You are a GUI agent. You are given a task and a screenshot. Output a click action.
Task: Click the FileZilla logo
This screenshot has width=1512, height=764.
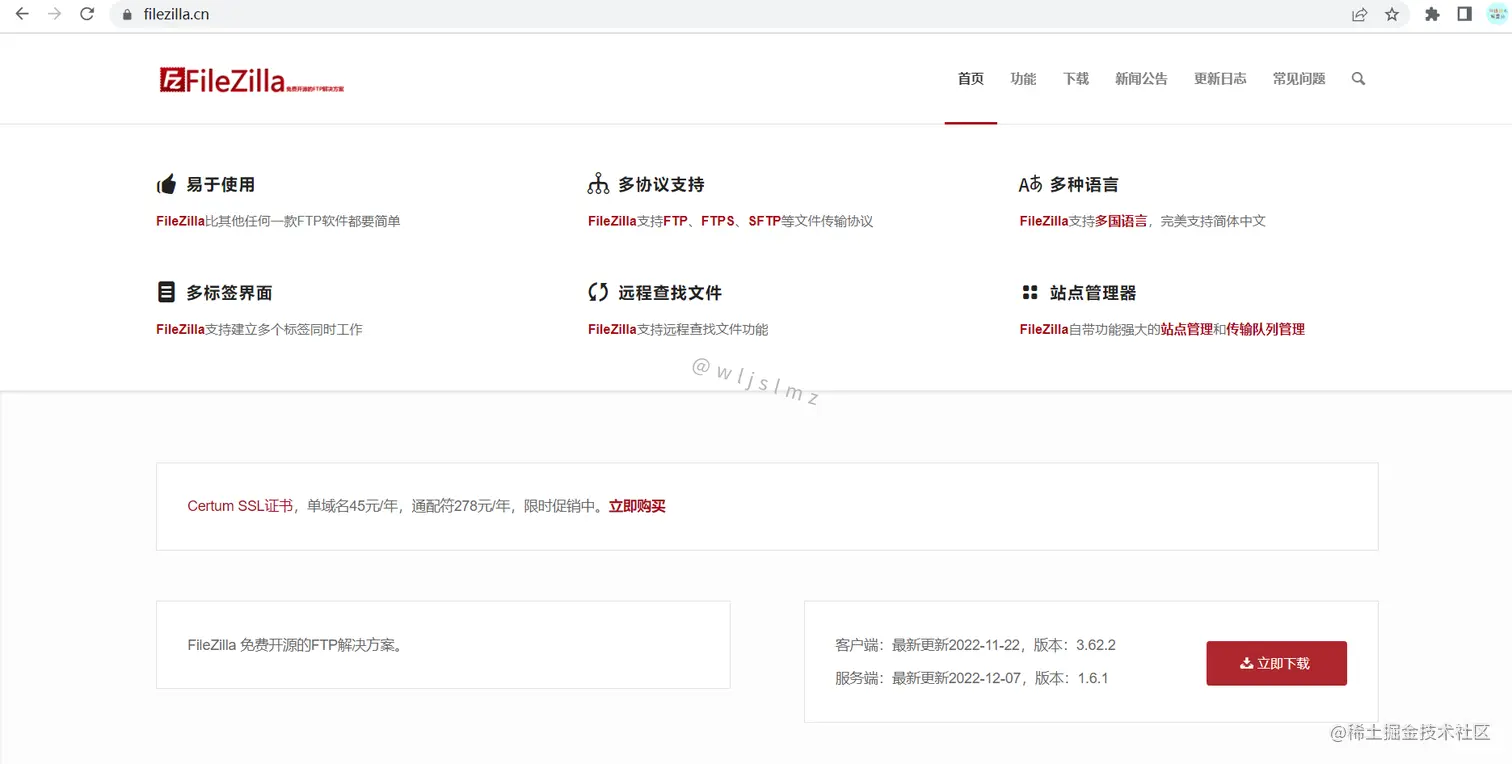coord(251,80)
